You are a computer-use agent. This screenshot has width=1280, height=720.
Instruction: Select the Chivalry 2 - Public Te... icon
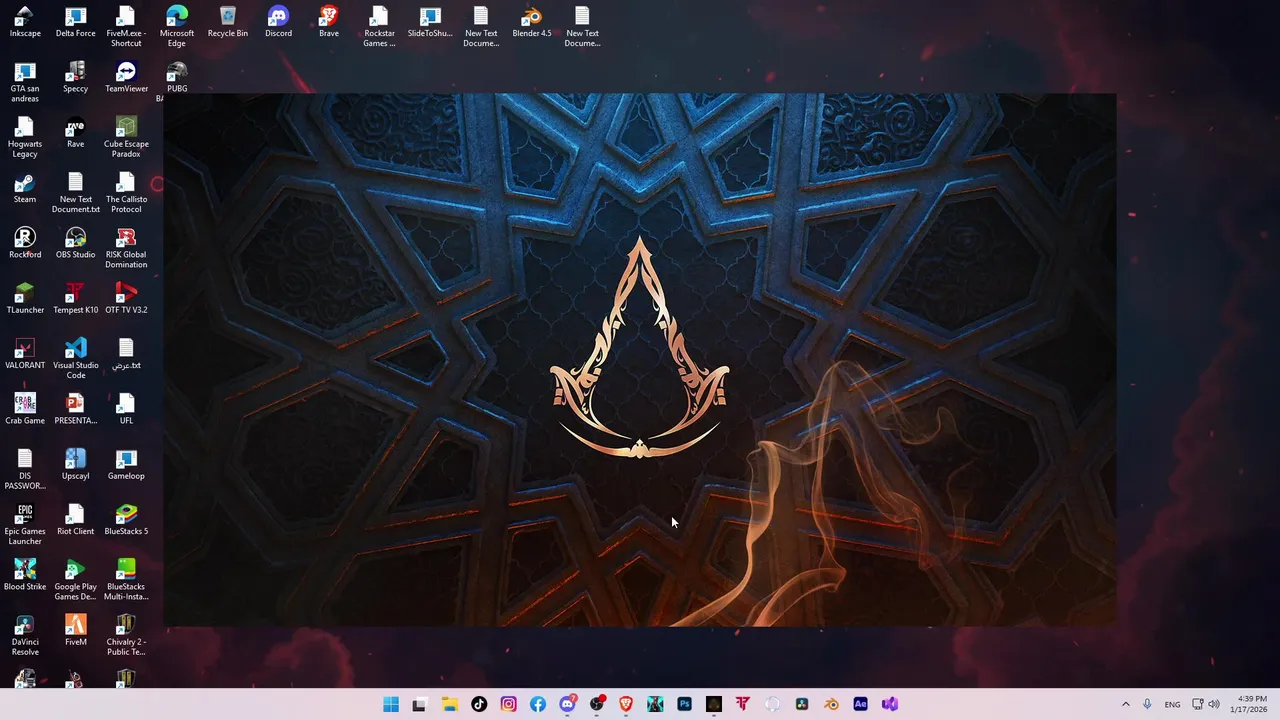(x=126, y=635)
